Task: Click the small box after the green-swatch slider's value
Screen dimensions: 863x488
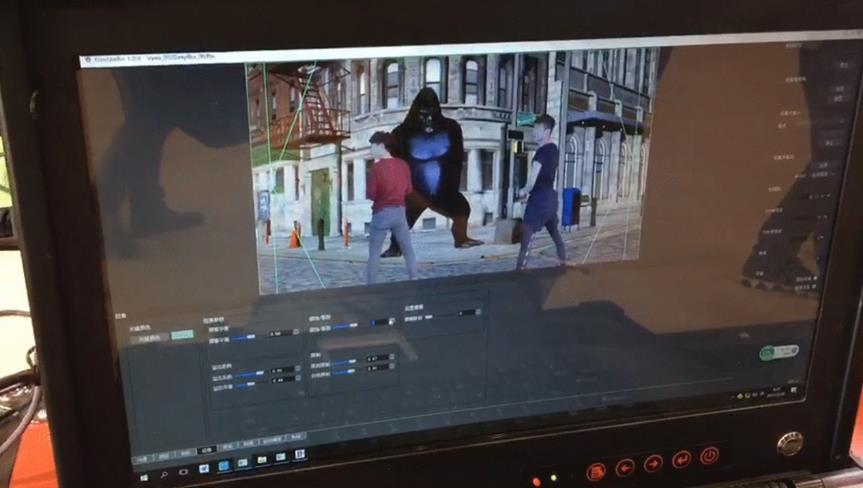Action: 296,331
